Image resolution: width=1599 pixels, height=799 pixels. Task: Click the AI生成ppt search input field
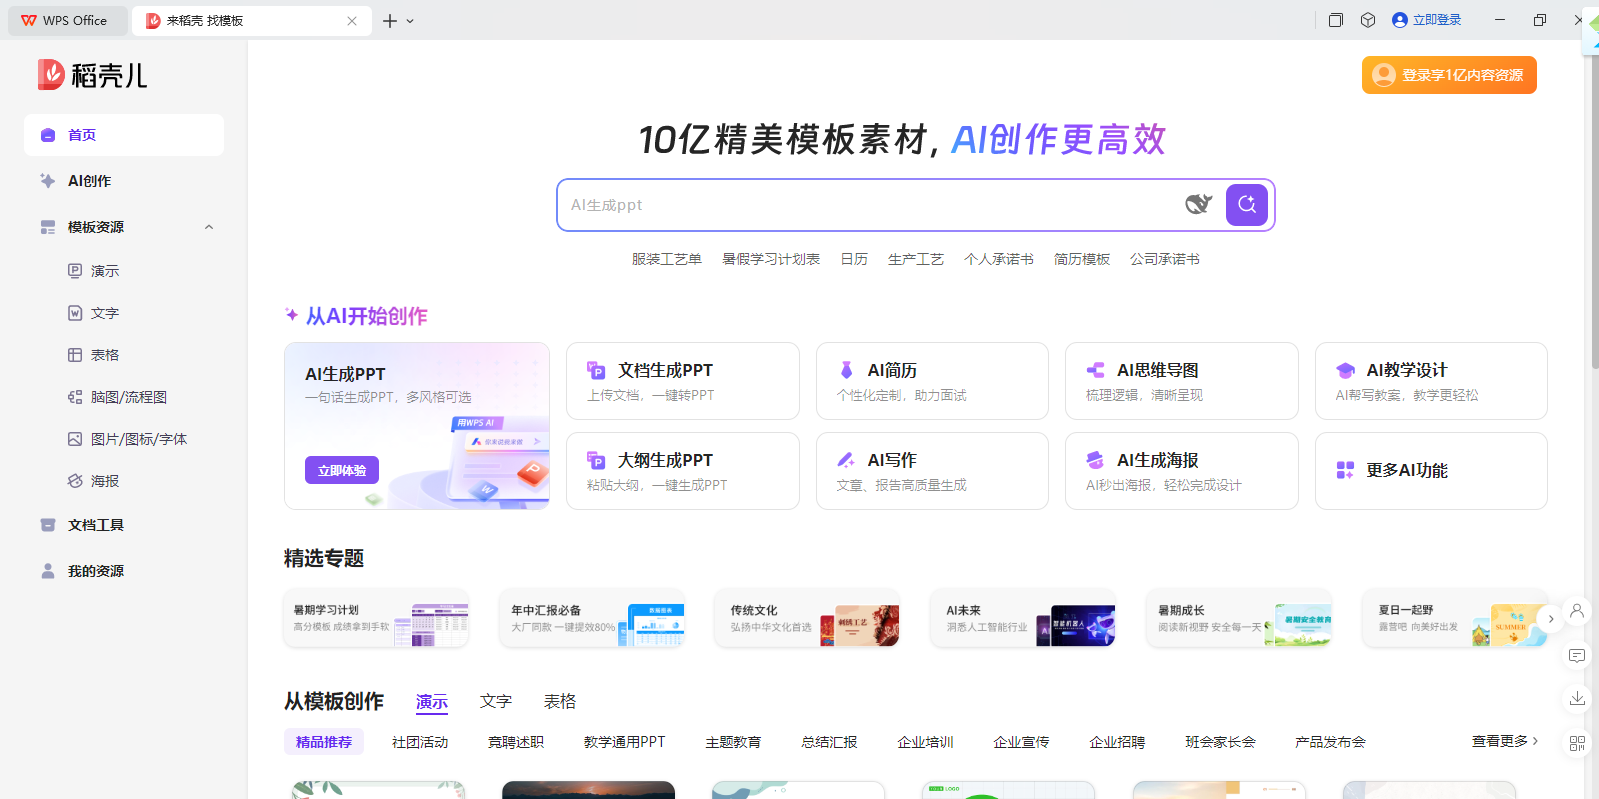(870, 205)
